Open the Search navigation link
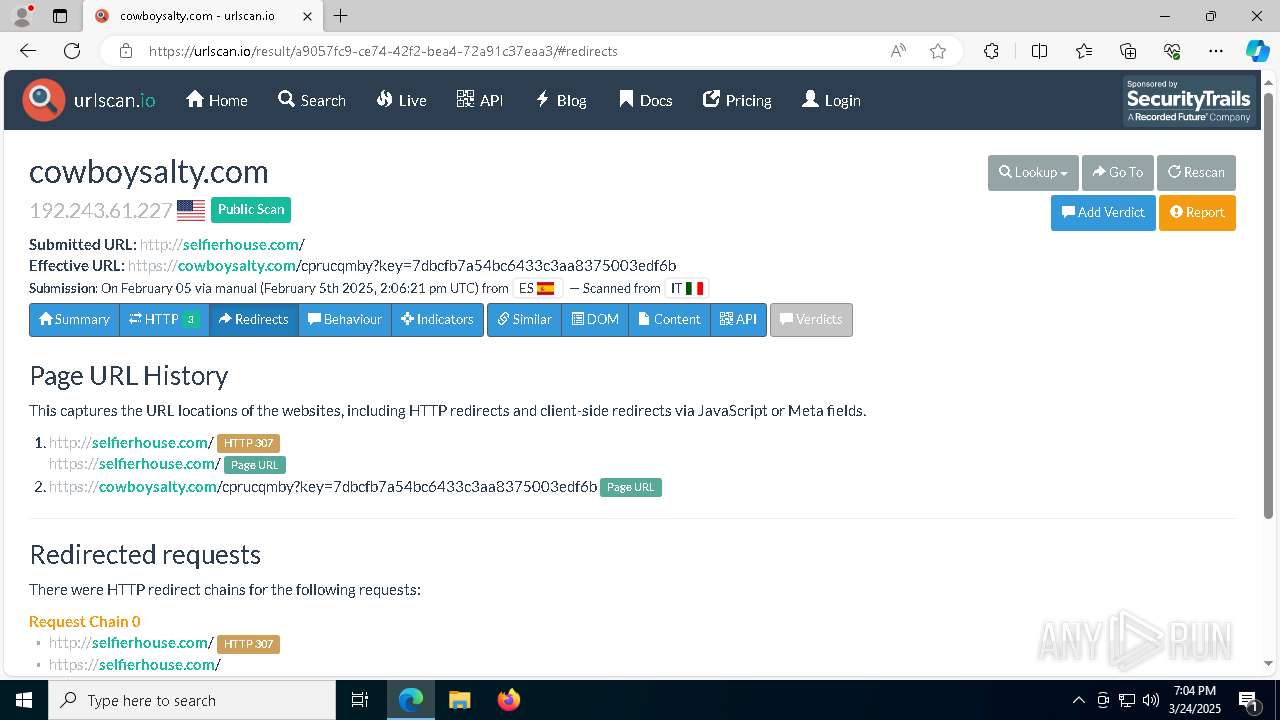The height and width of the screenshot is (720, 1280). 312,100
